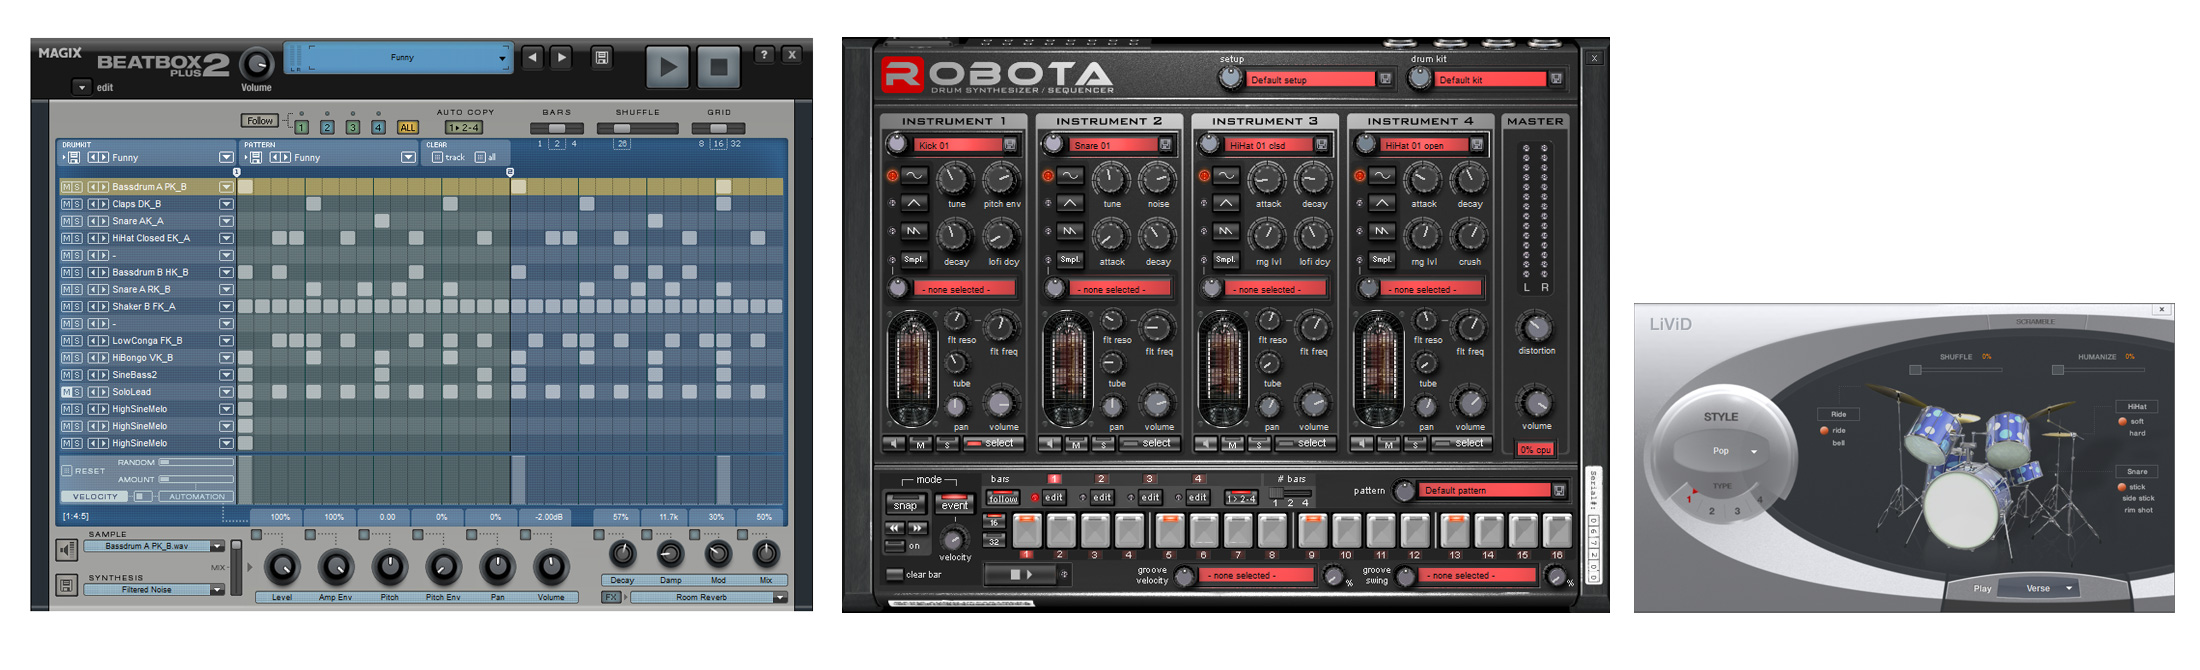2200x670 pixels.
Task: Click the Velocity tab in BeatBox
Action: pyautogui.click(x=95, y=497)
